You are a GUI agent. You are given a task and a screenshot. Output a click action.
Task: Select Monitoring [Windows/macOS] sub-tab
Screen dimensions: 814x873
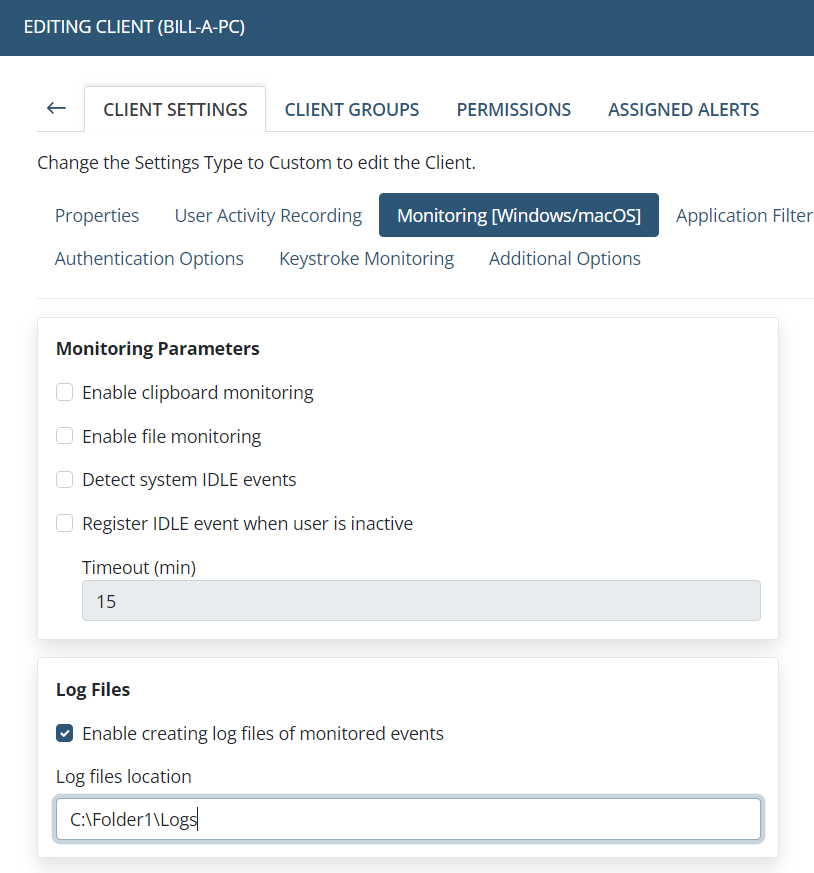pyautogui.click(x=519, y=215)
